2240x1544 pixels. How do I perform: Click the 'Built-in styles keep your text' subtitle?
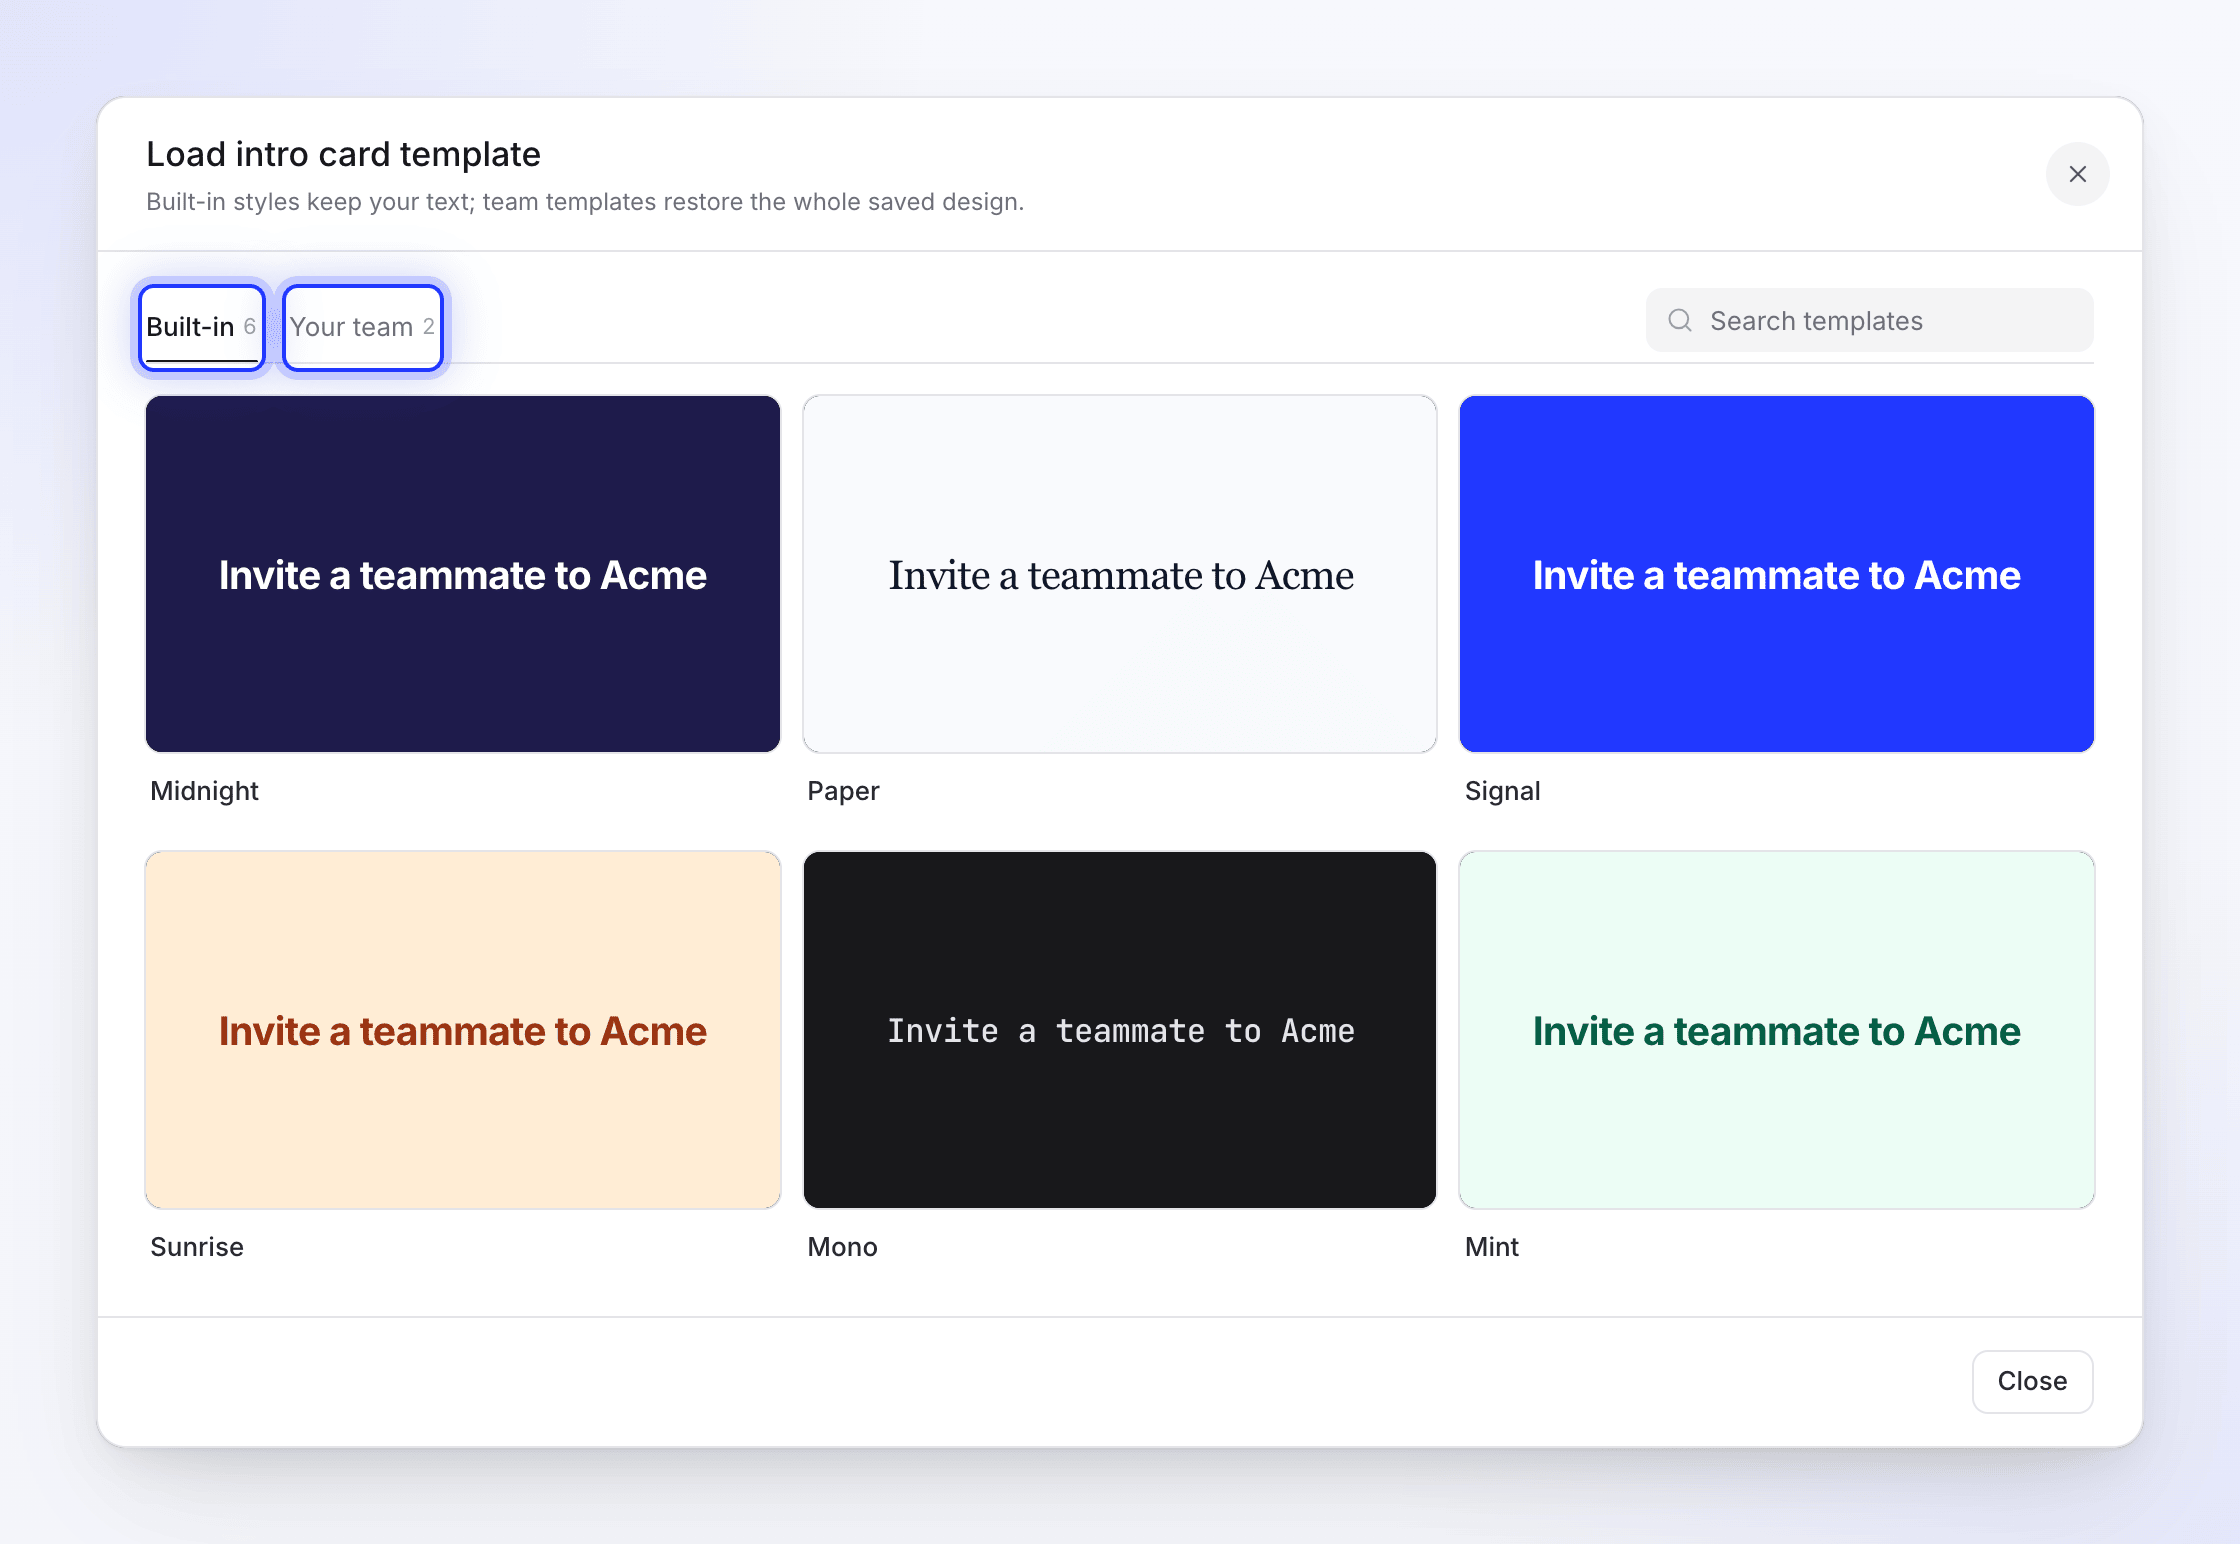tap(585, 202)
